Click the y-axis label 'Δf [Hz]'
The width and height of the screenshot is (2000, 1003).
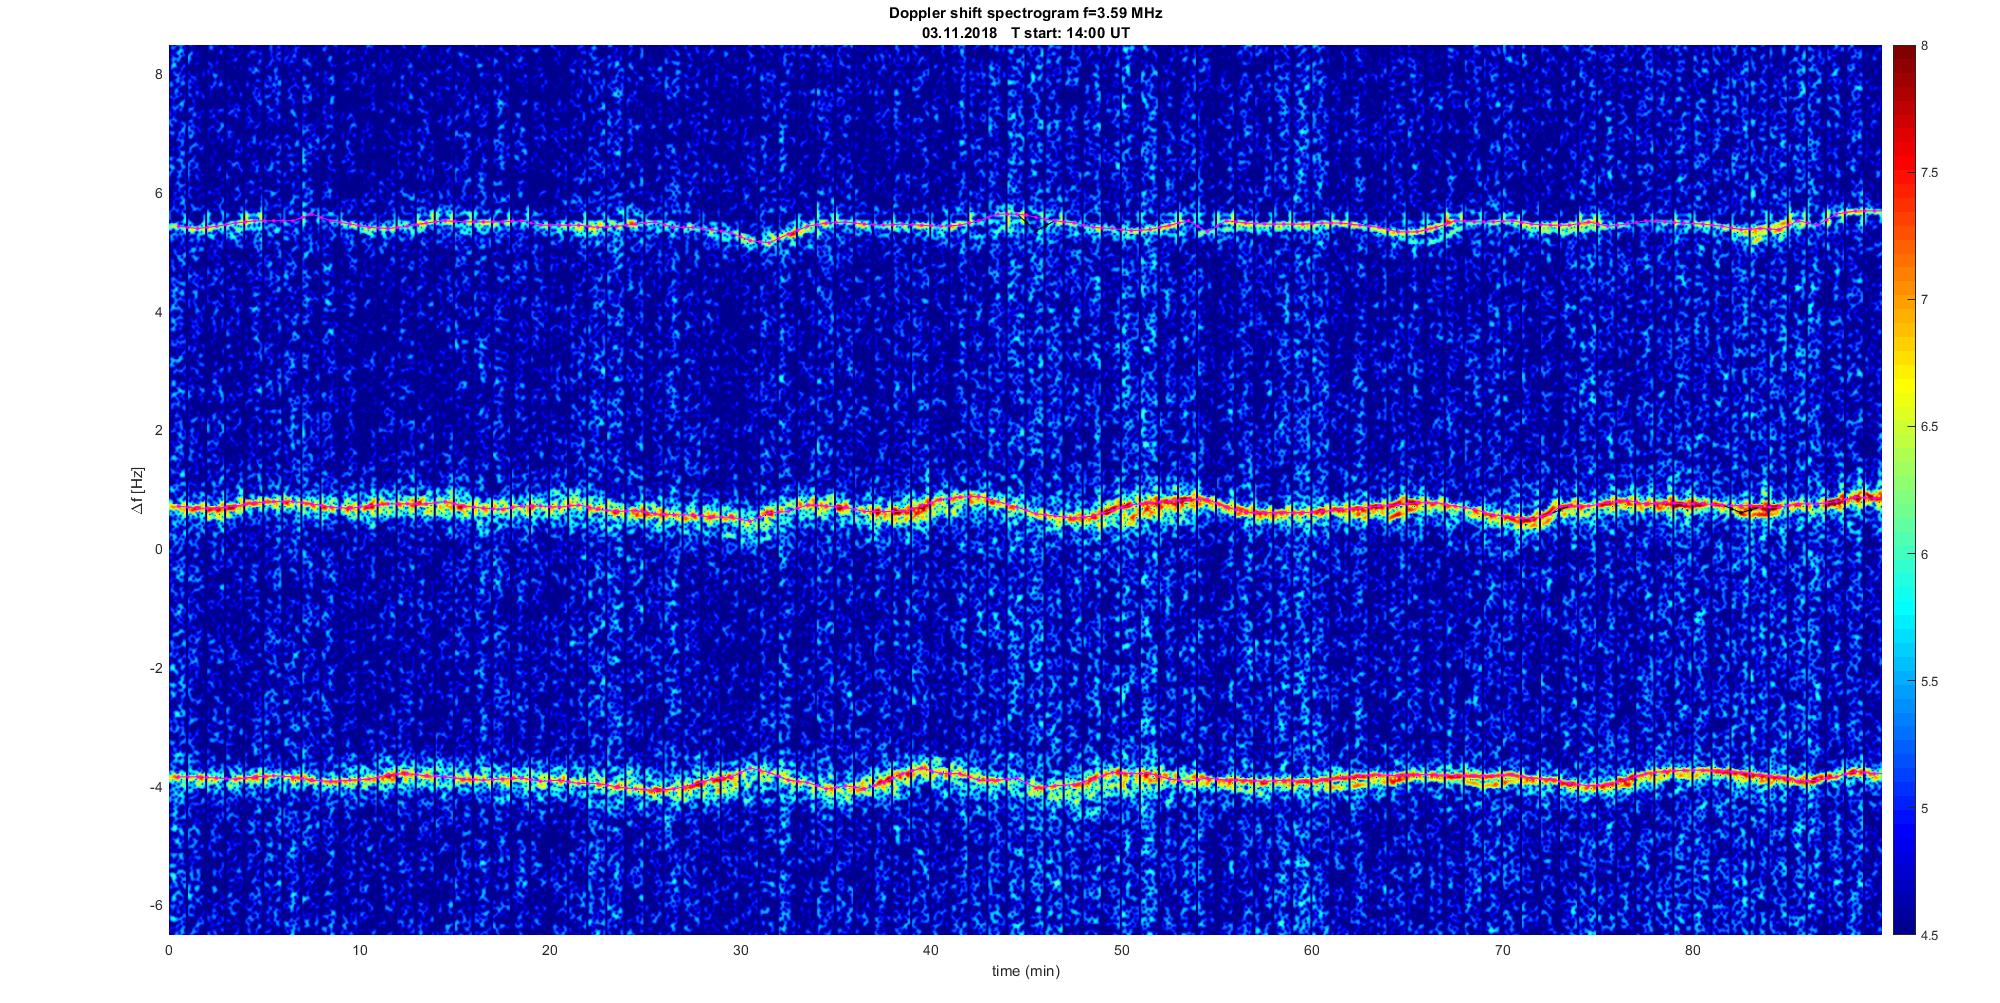pyautogui.click(x=138, y=490)
